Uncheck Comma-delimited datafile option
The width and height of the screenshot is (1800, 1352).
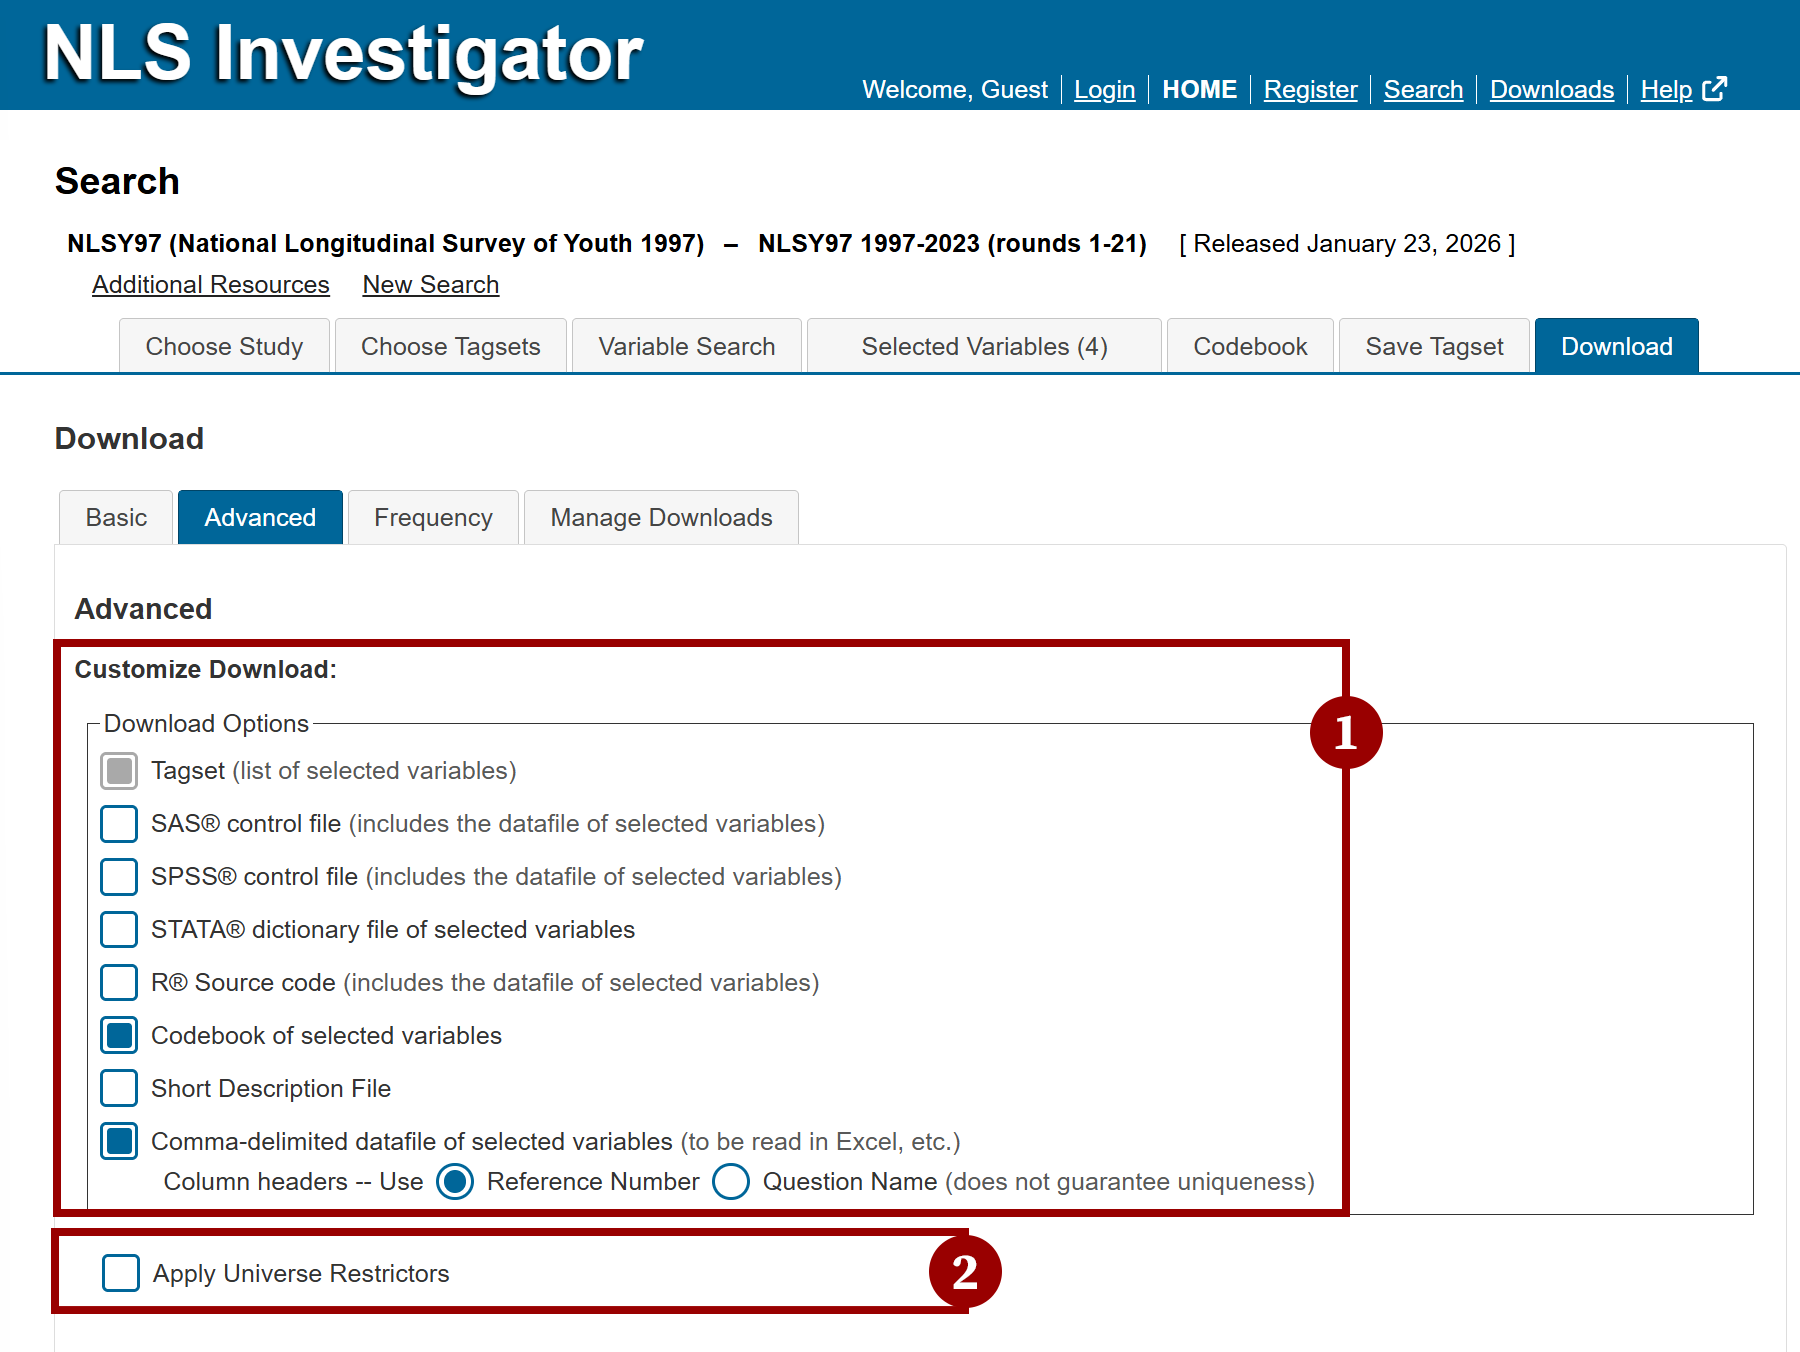coord(119,1142)
